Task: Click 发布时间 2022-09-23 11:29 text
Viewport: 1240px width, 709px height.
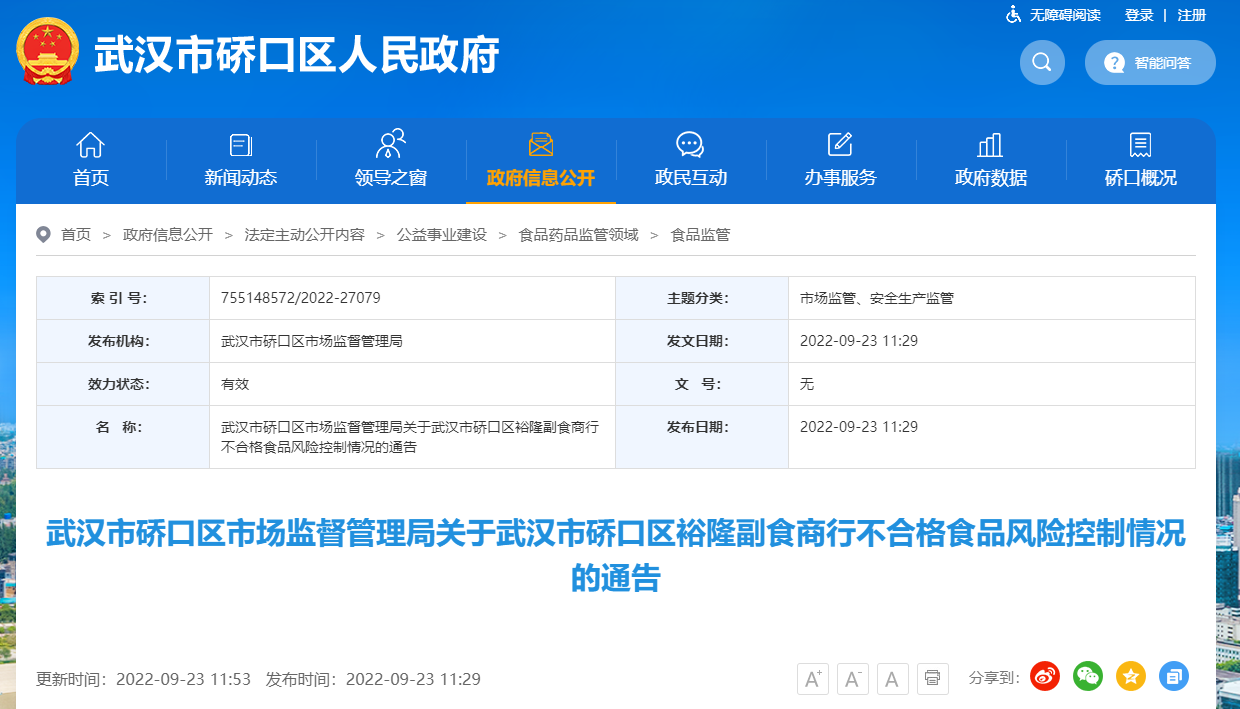Action: point(373,679)
